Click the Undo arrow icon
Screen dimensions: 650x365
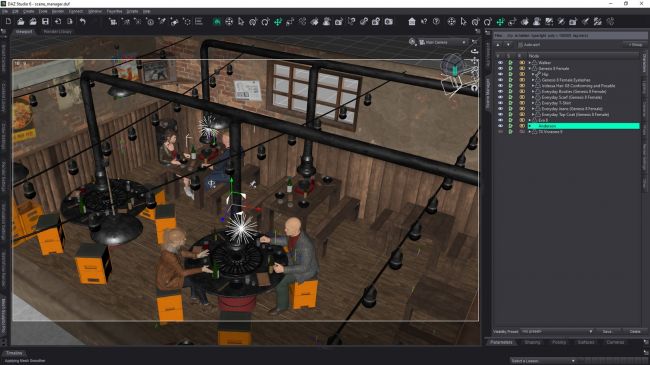tap(82, 22)
